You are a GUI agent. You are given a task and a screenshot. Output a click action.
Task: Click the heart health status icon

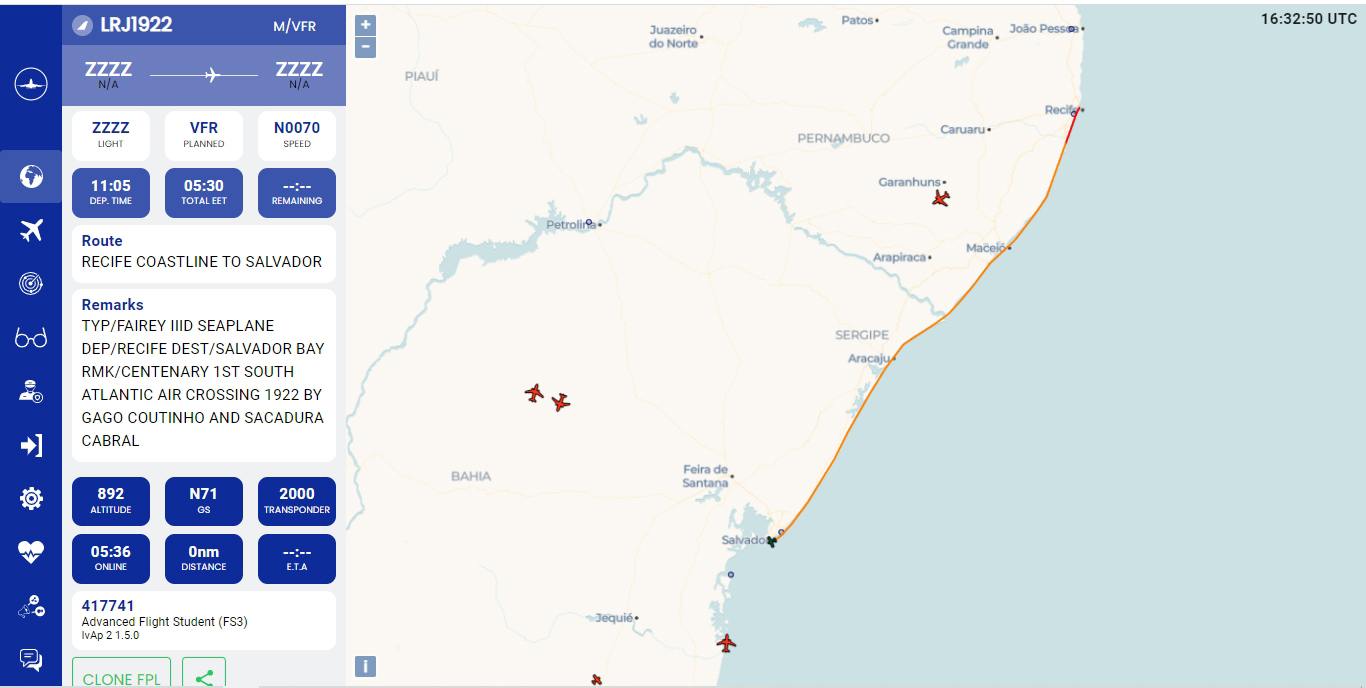pyautogui.click(x=31, y=552)
